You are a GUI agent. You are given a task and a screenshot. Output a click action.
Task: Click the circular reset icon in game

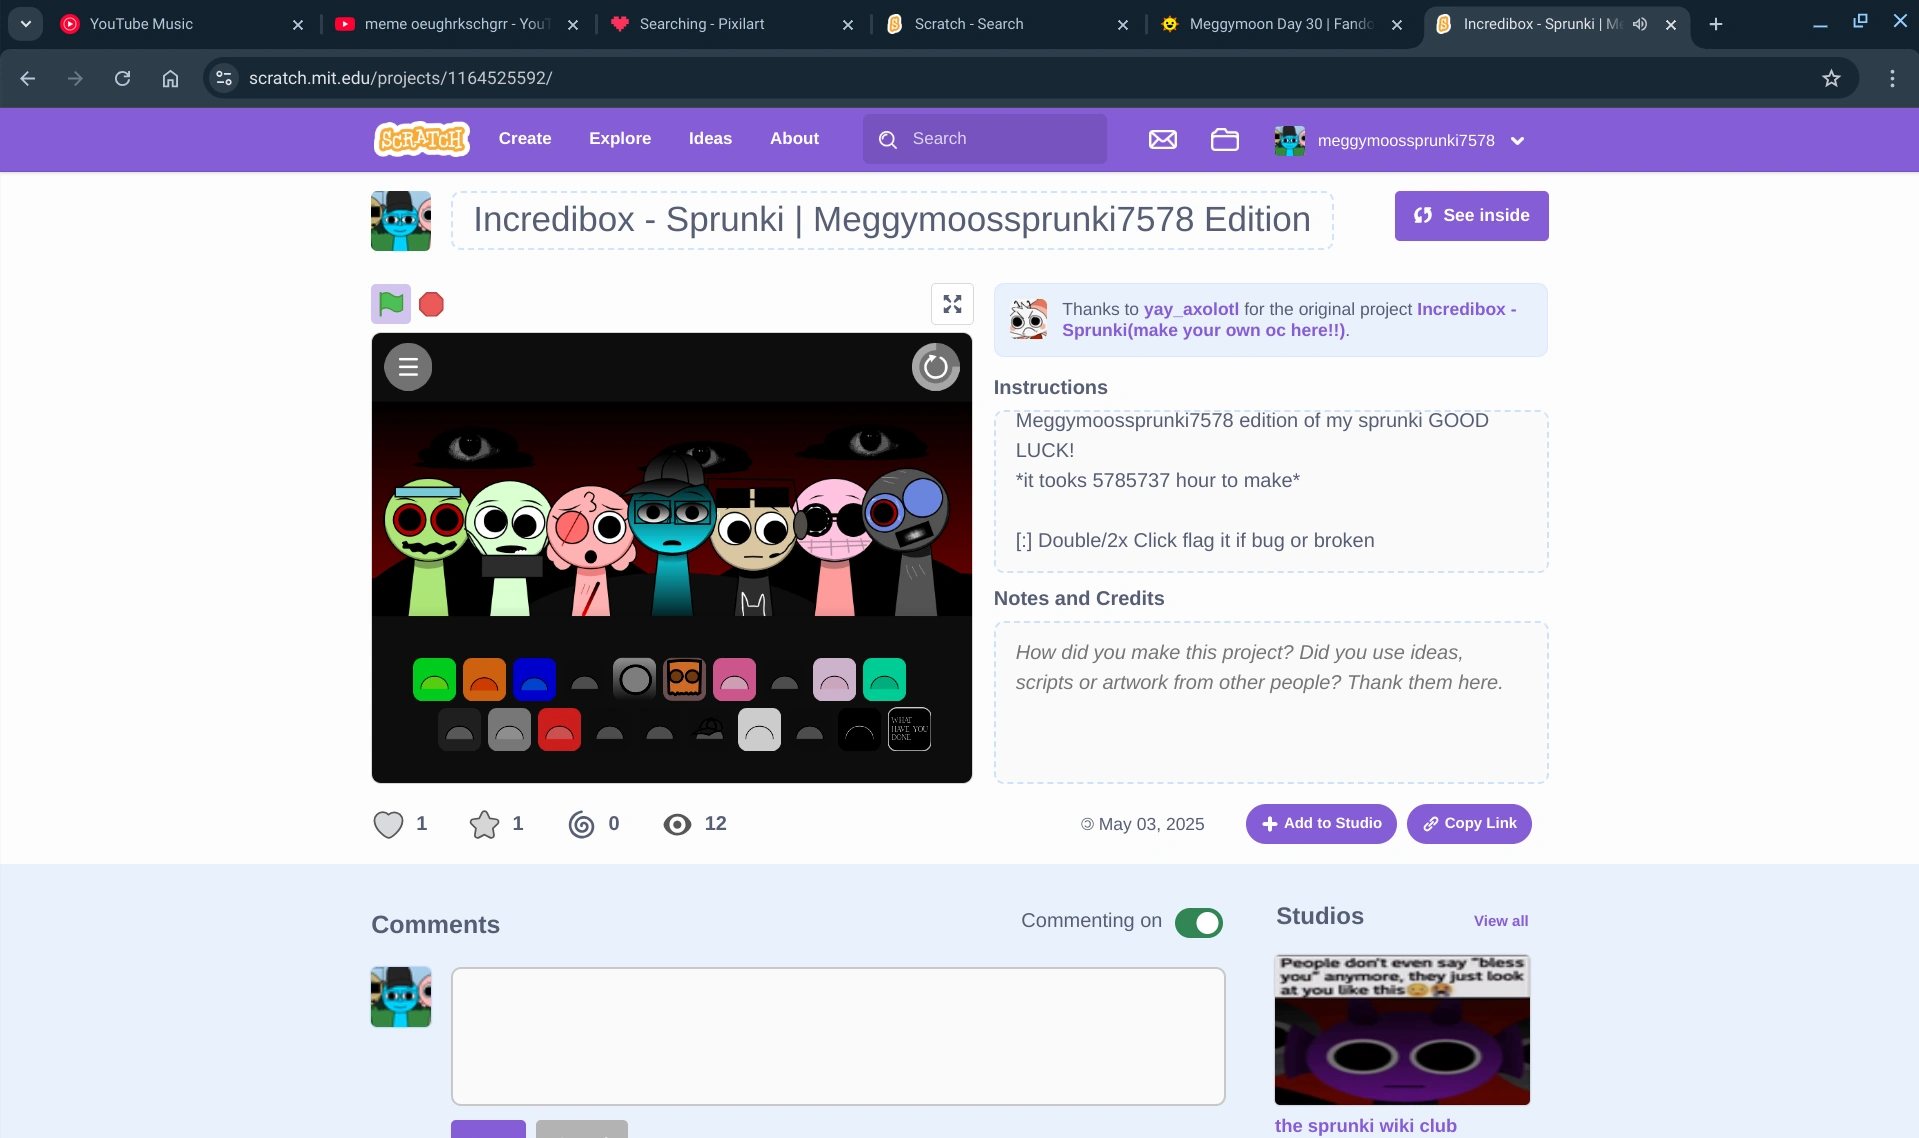(x=935, y=367)
